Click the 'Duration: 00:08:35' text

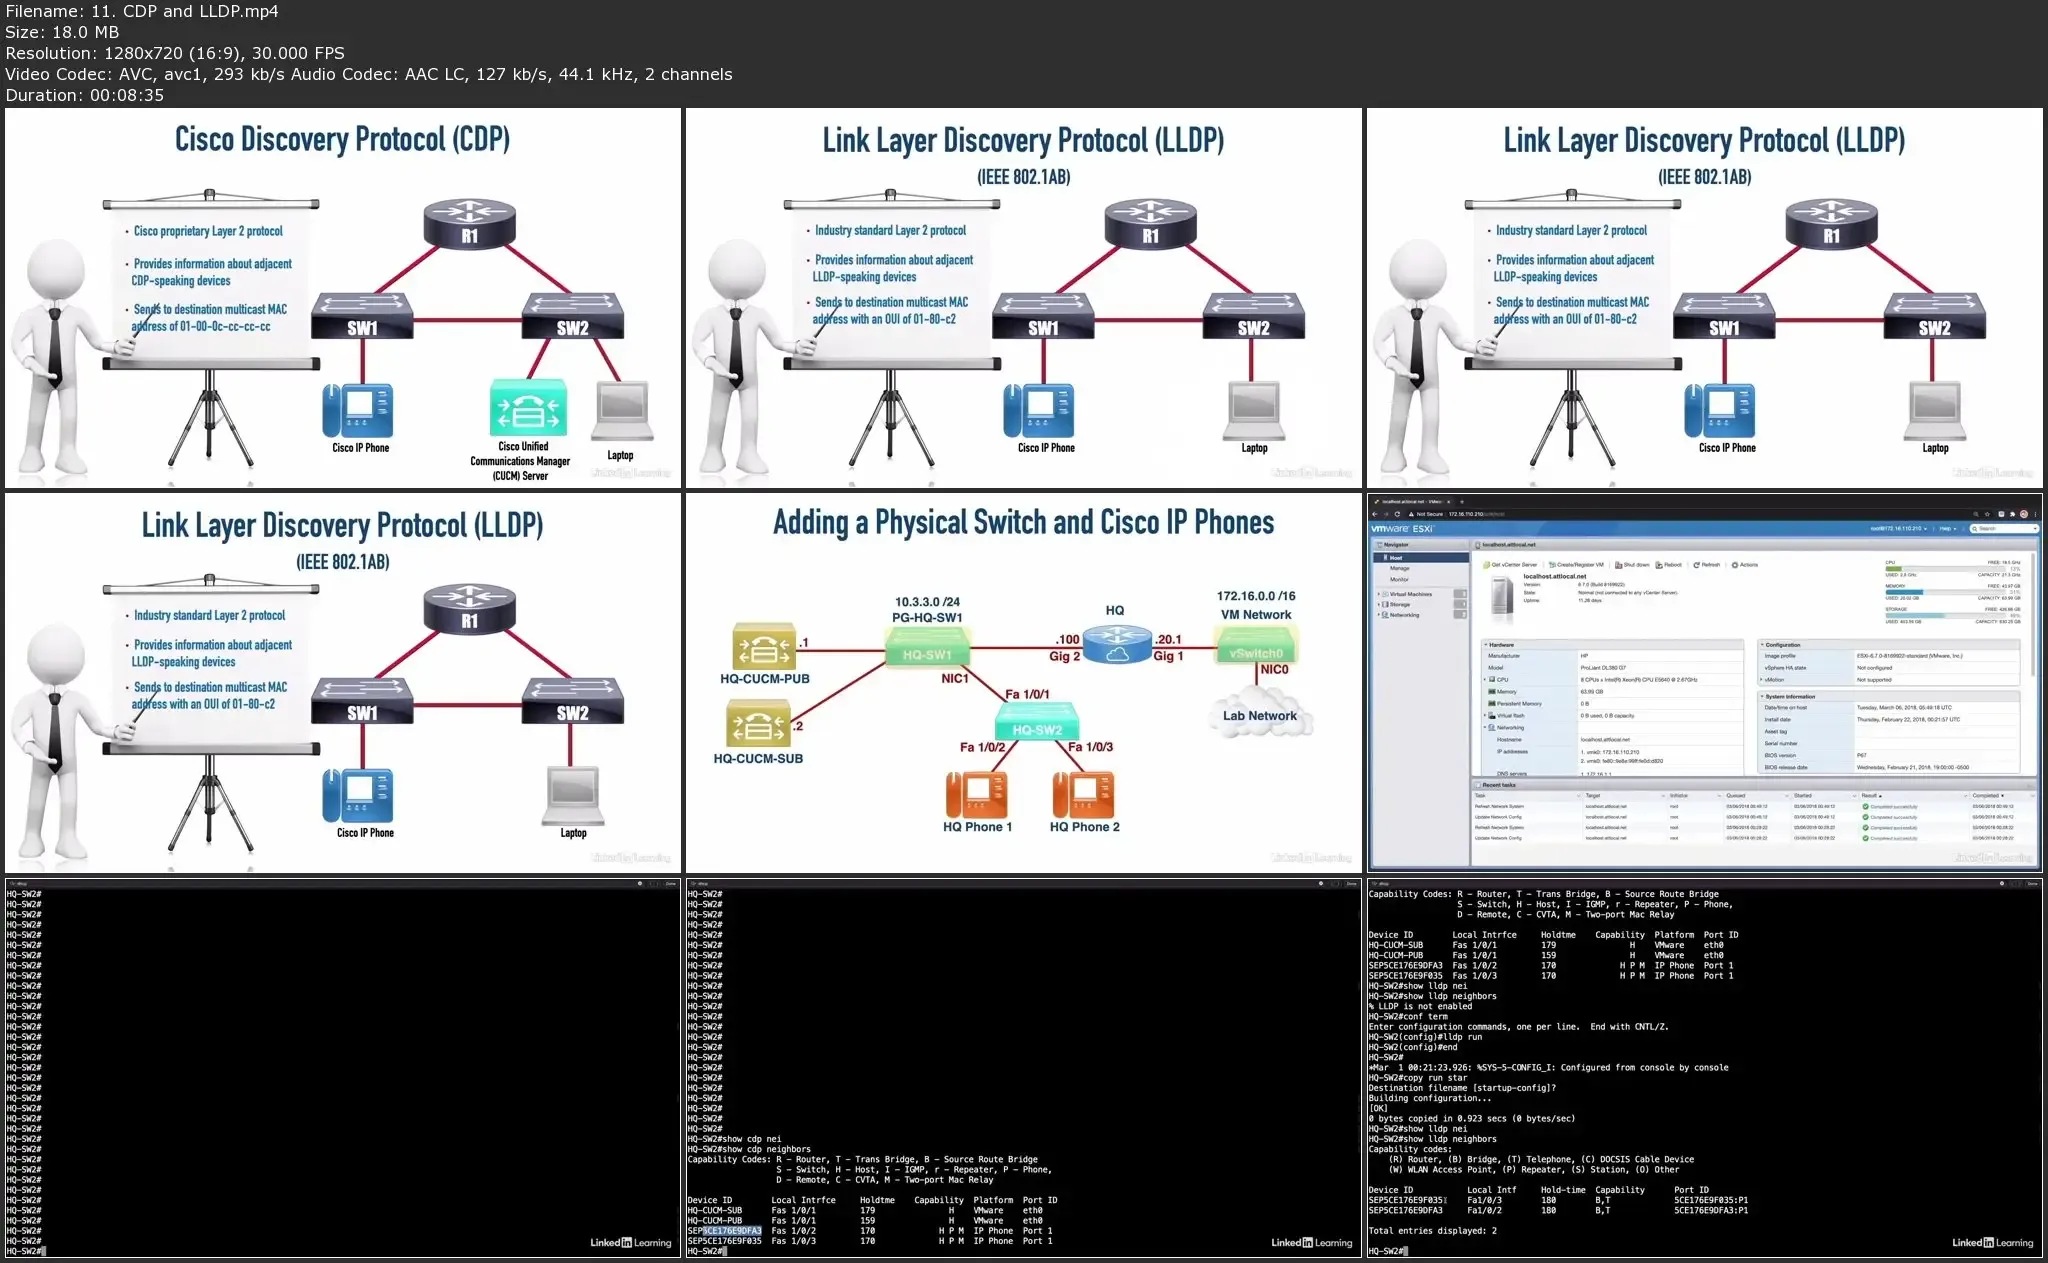[x=85, y=95]
